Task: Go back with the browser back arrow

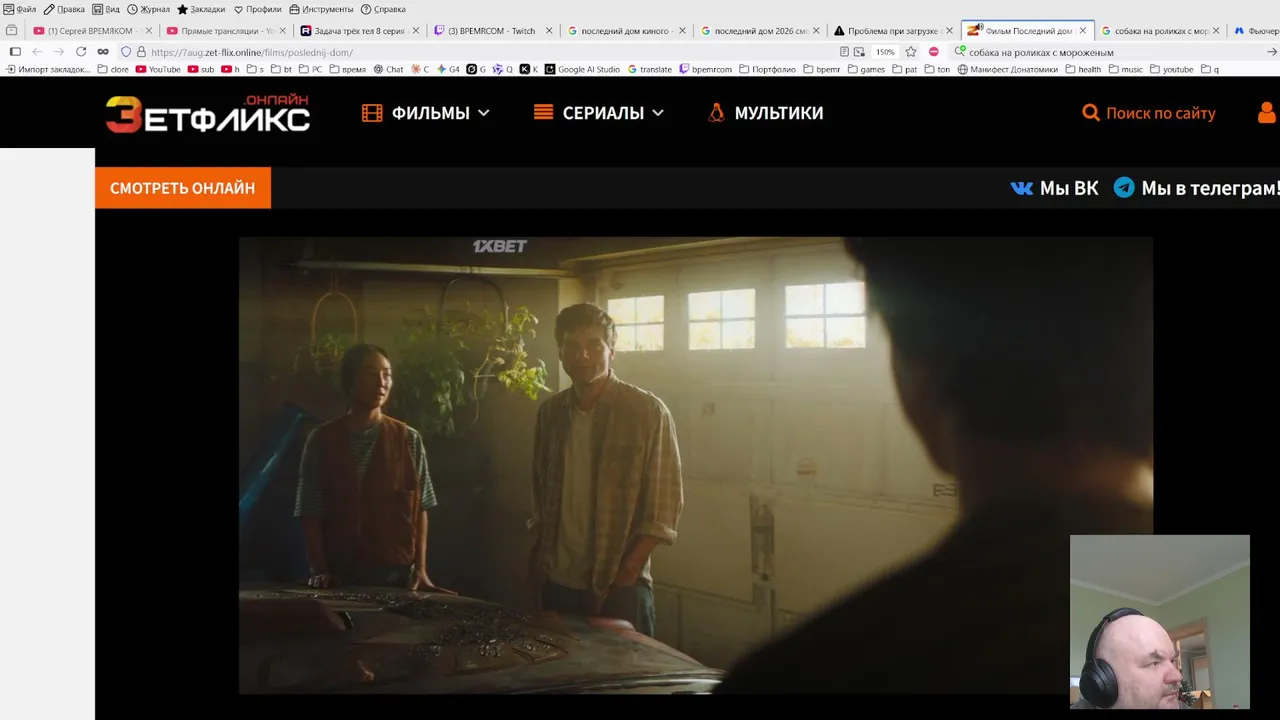Action: tap(37, 52)
